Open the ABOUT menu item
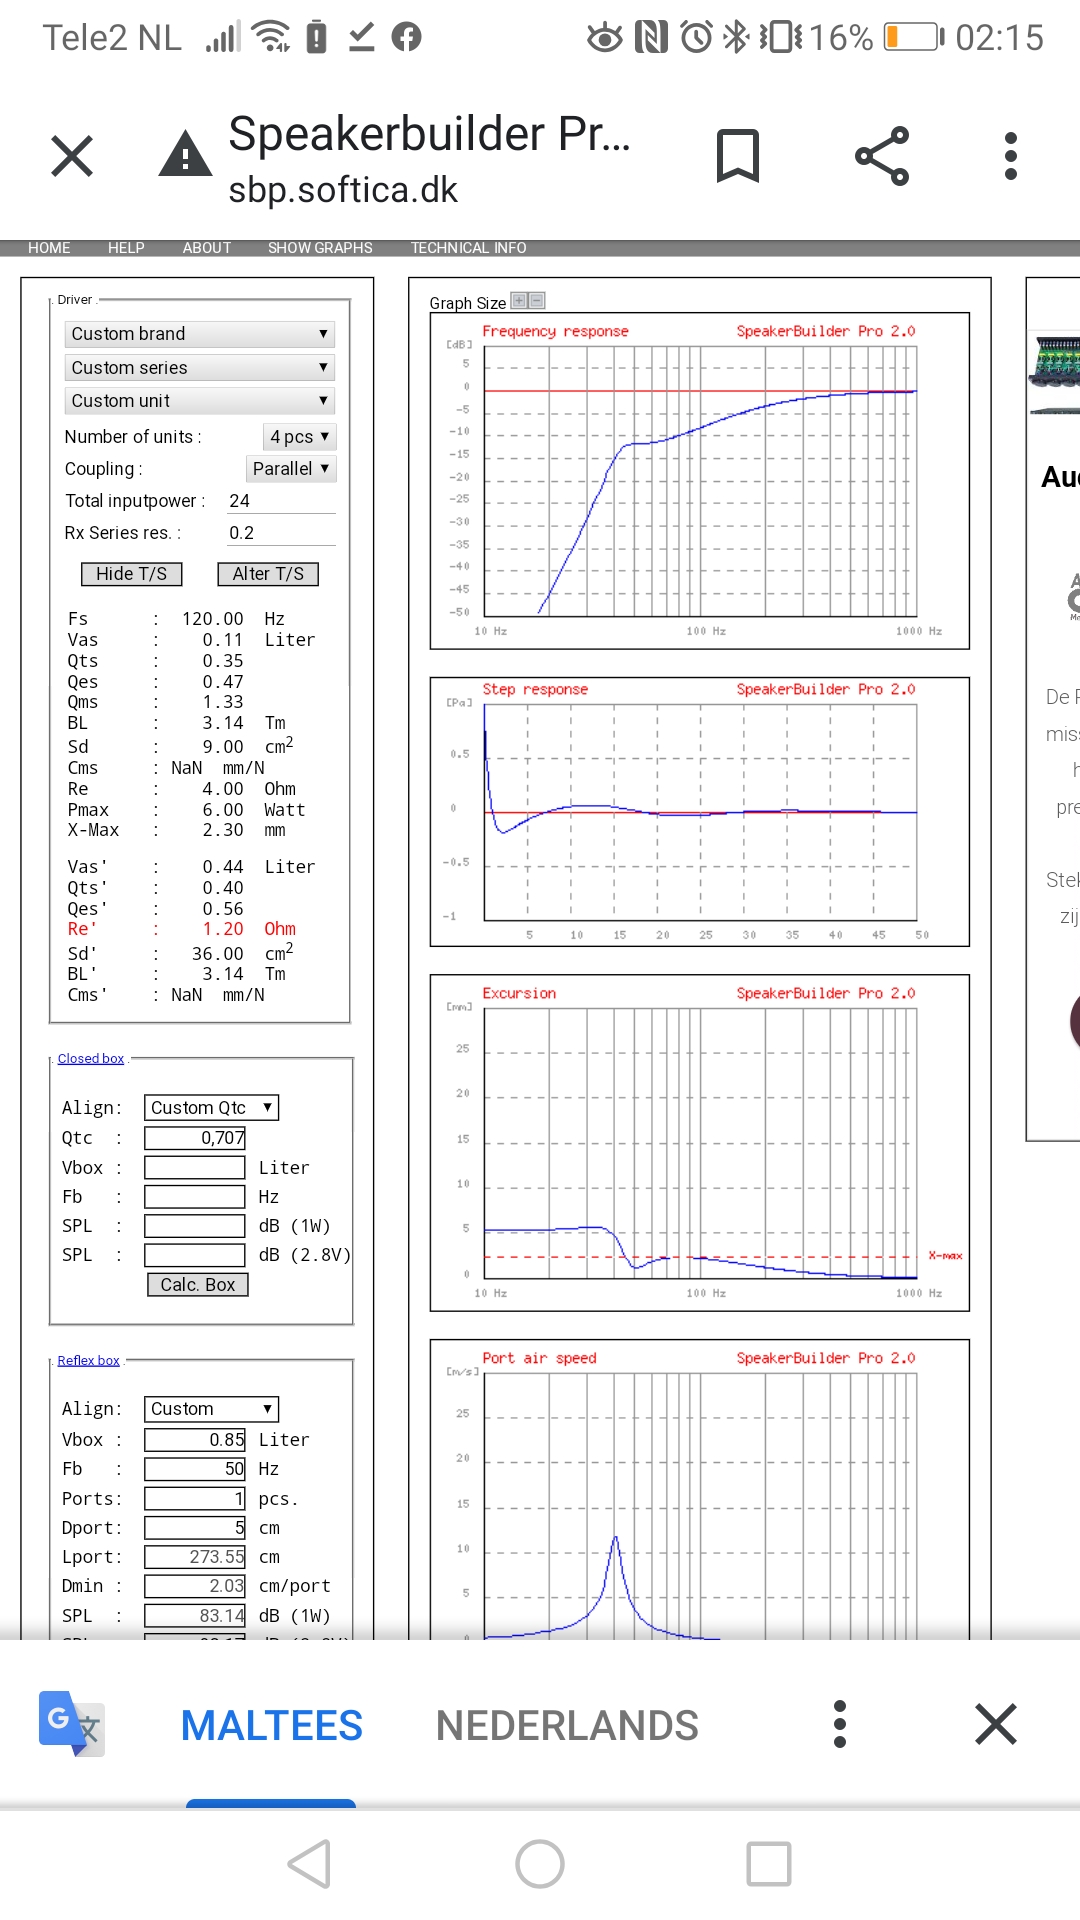Screen dimensions: 1080x1920 (x=206, y=248)
